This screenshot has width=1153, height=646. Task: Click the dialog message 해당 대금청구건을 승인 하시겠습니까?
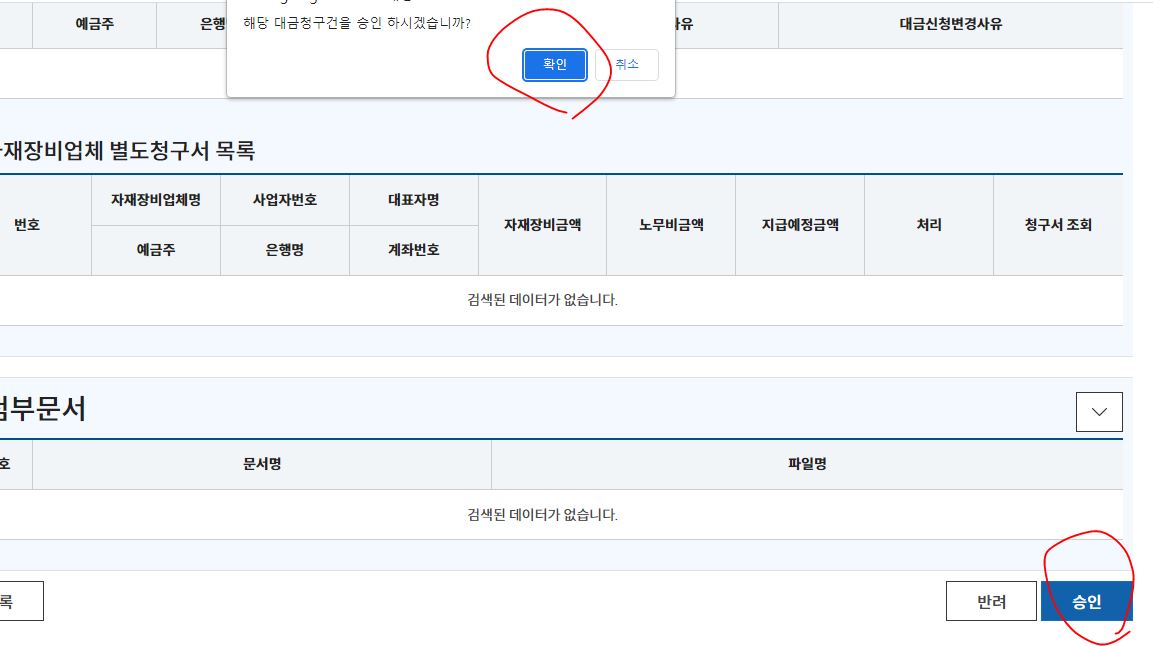(x=357, y=24)
